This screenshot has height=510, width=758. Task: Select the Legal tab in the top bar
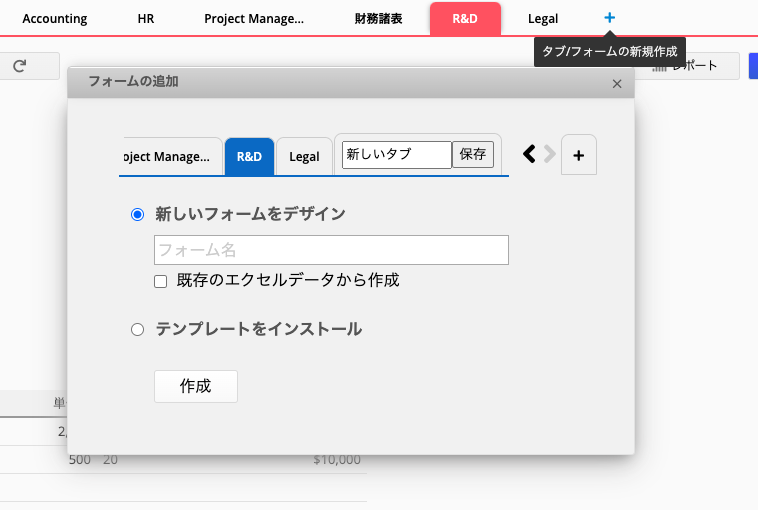tap(543, 19)
